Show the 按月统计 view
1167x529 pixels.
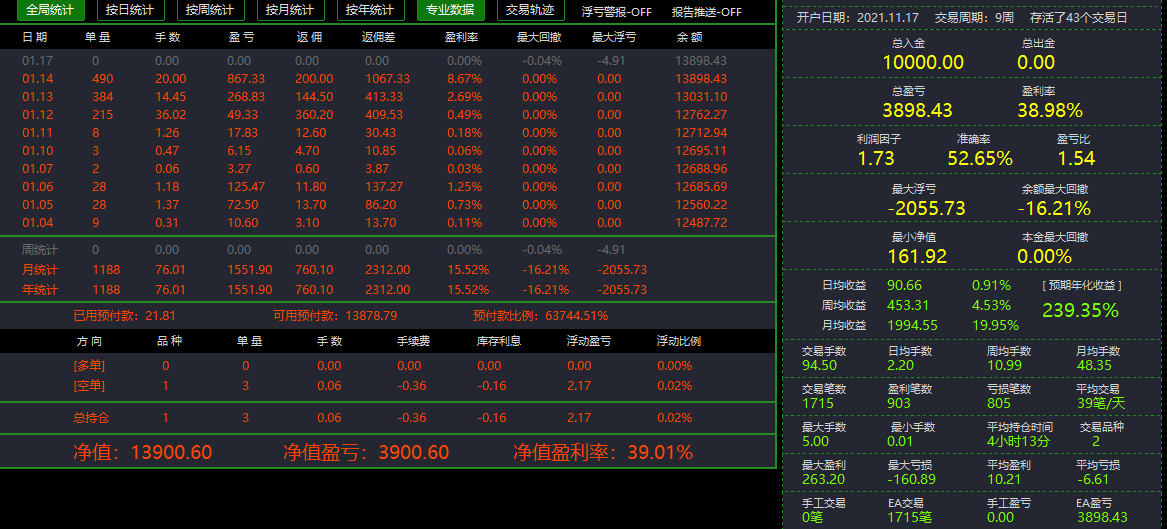(x=290, y=10)
